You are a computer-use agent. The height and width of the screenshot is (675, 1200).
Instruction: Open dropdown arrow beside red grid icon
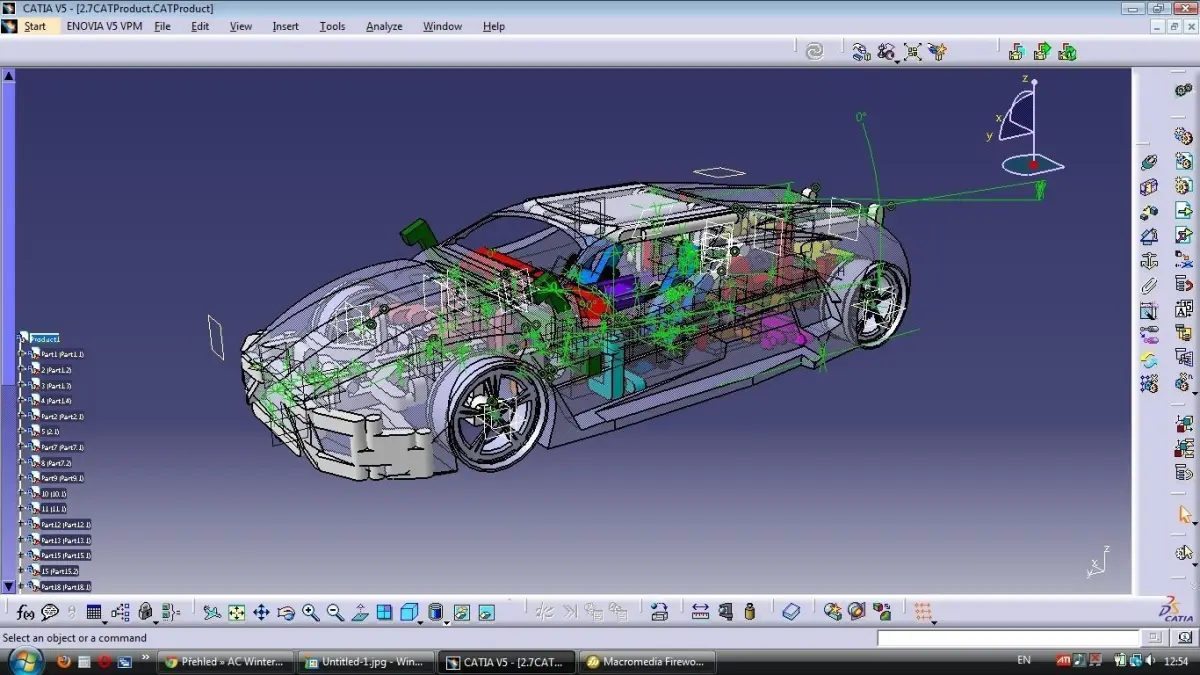pyautogui.click(x=934, y=621)
